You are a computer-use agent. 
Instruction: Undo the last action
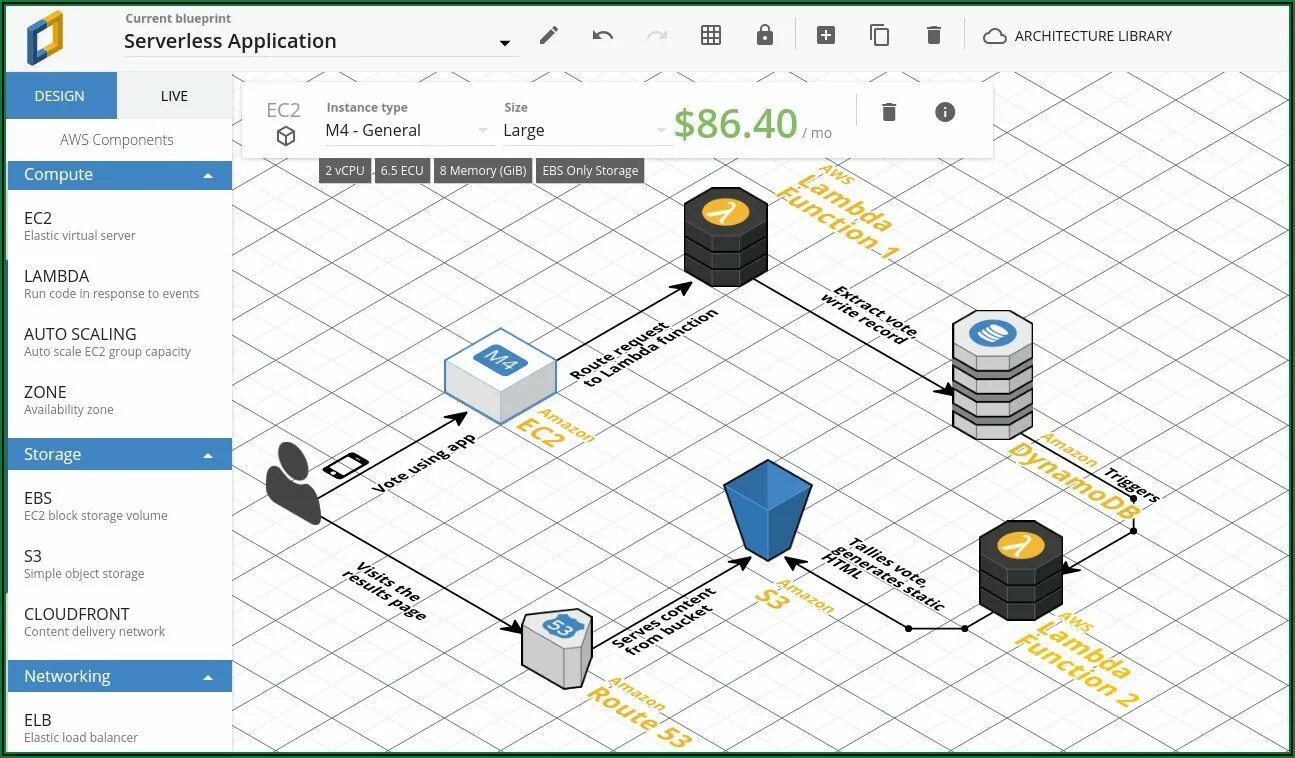coord(603,35)
